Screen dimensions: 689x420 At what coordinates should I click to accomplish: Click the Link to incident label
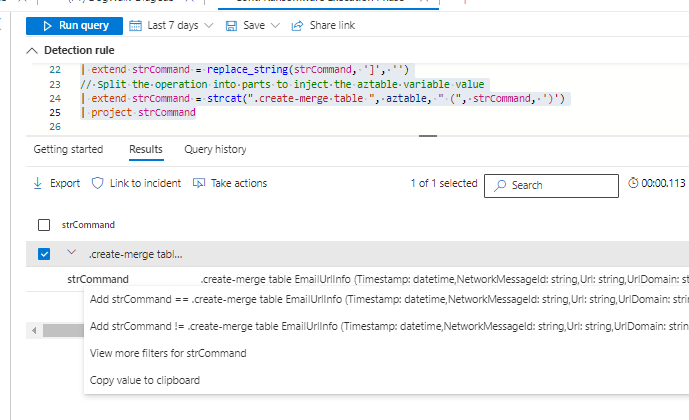[145, 183]
